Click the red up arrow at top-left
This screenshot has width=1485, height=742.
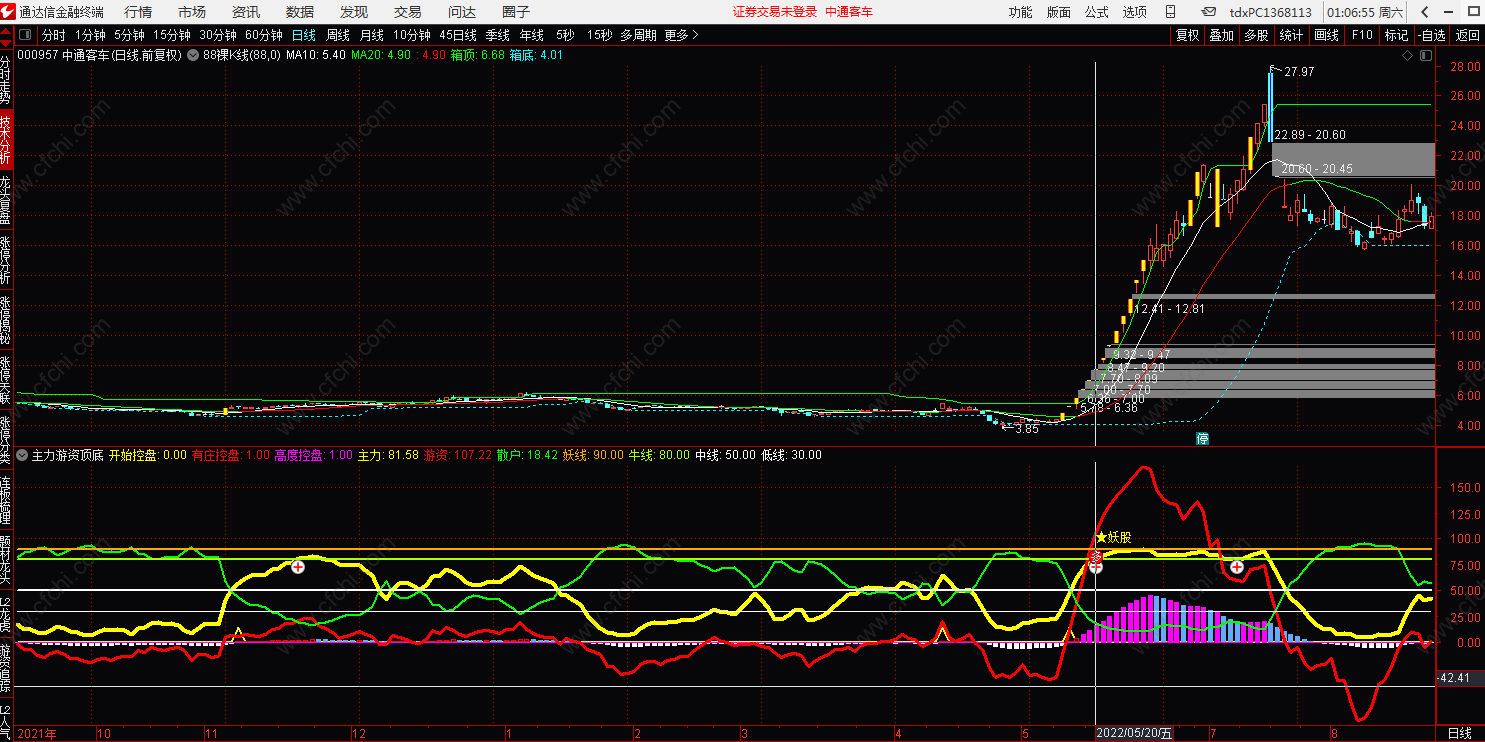(x=6, y=33)
